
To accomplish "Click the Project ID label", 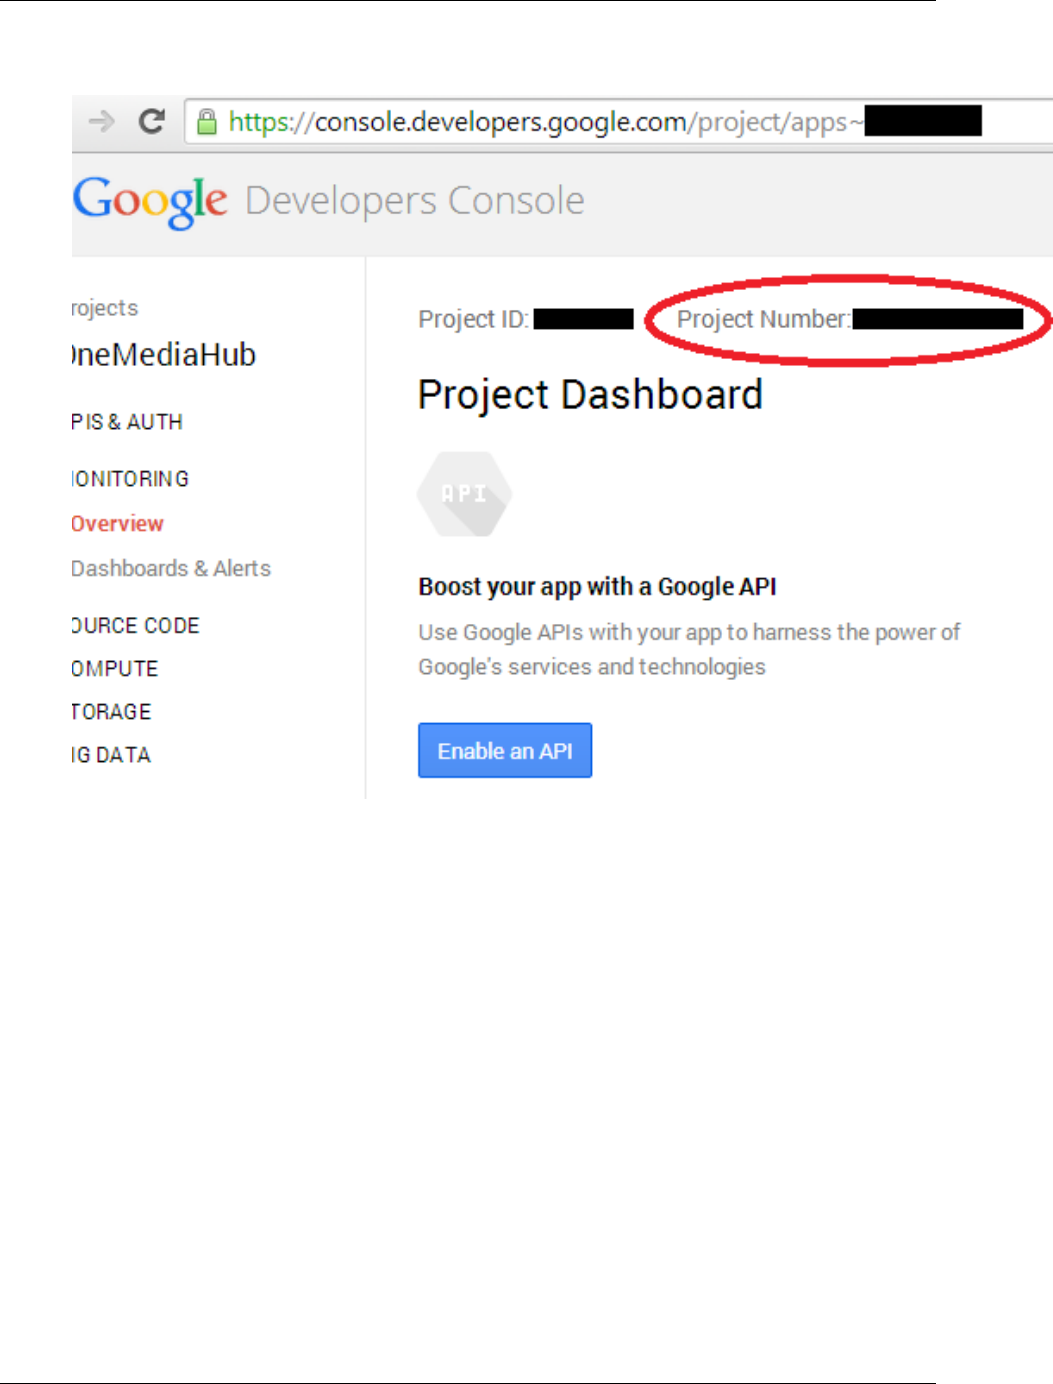I will click(x=473, y=319).
